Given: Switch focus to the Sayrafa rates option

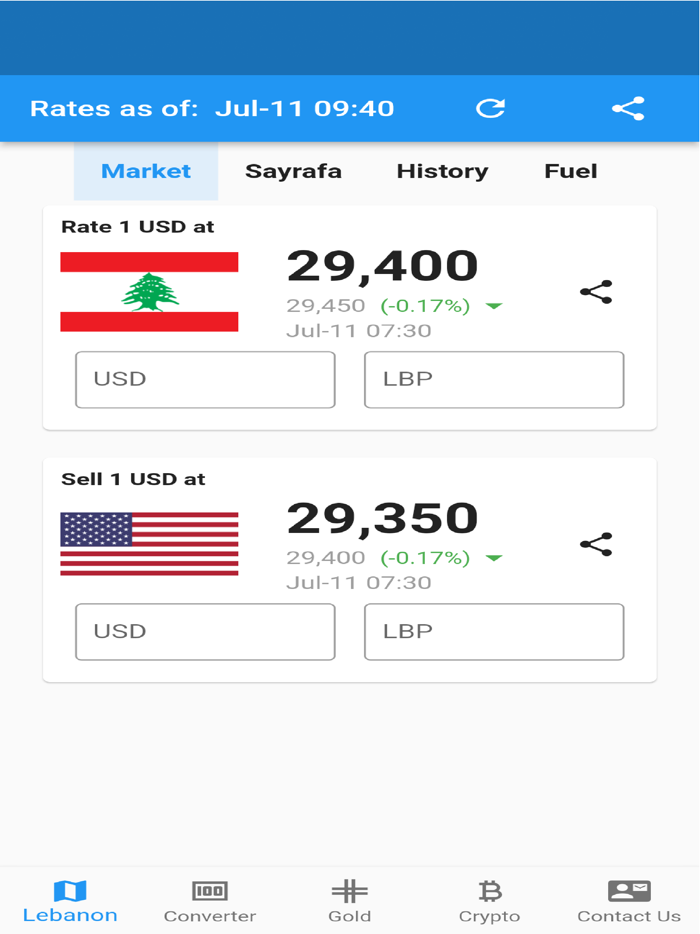Looking at the screenshot, I should point(293,170).
